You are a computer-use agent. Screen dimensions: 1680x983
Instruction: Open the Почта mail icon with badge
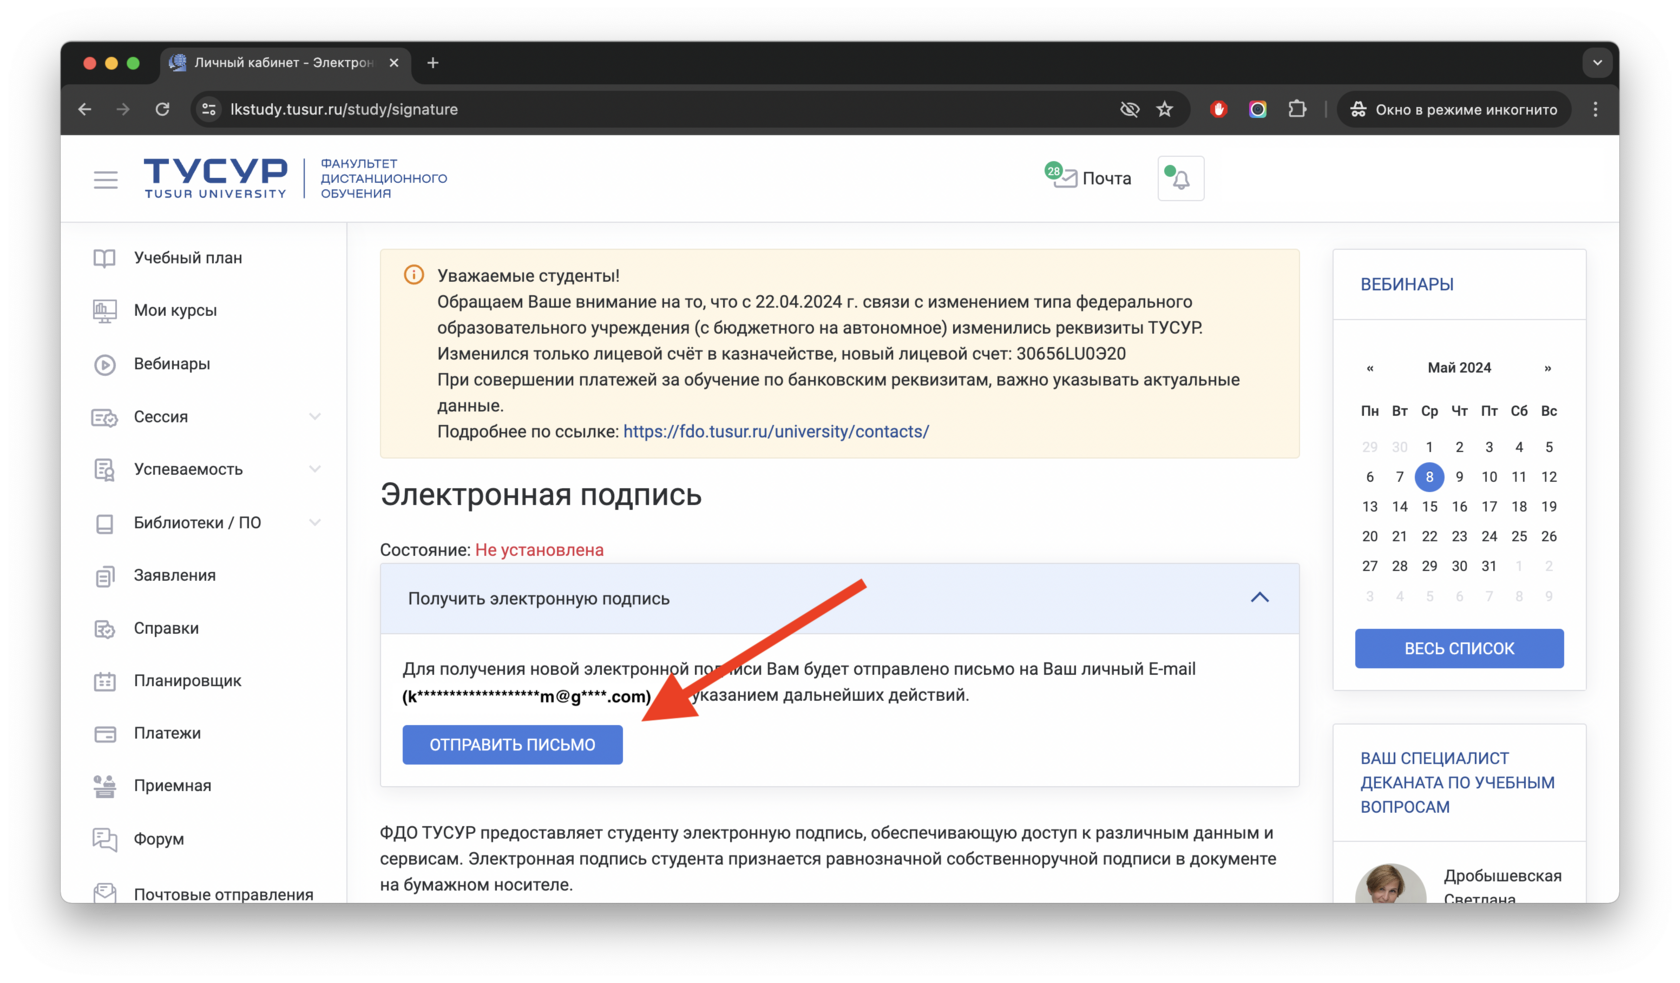(x=1088, y=178)
